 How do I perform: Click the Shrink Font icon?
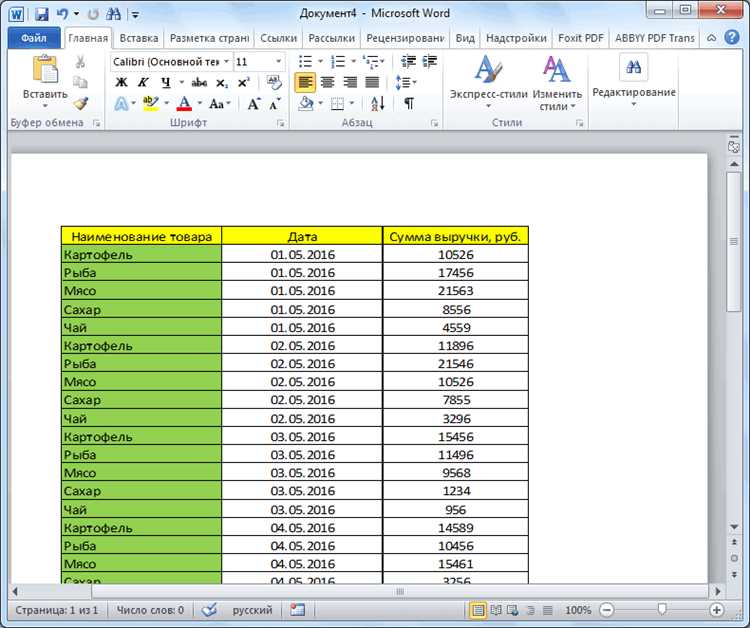click(275, 103)
